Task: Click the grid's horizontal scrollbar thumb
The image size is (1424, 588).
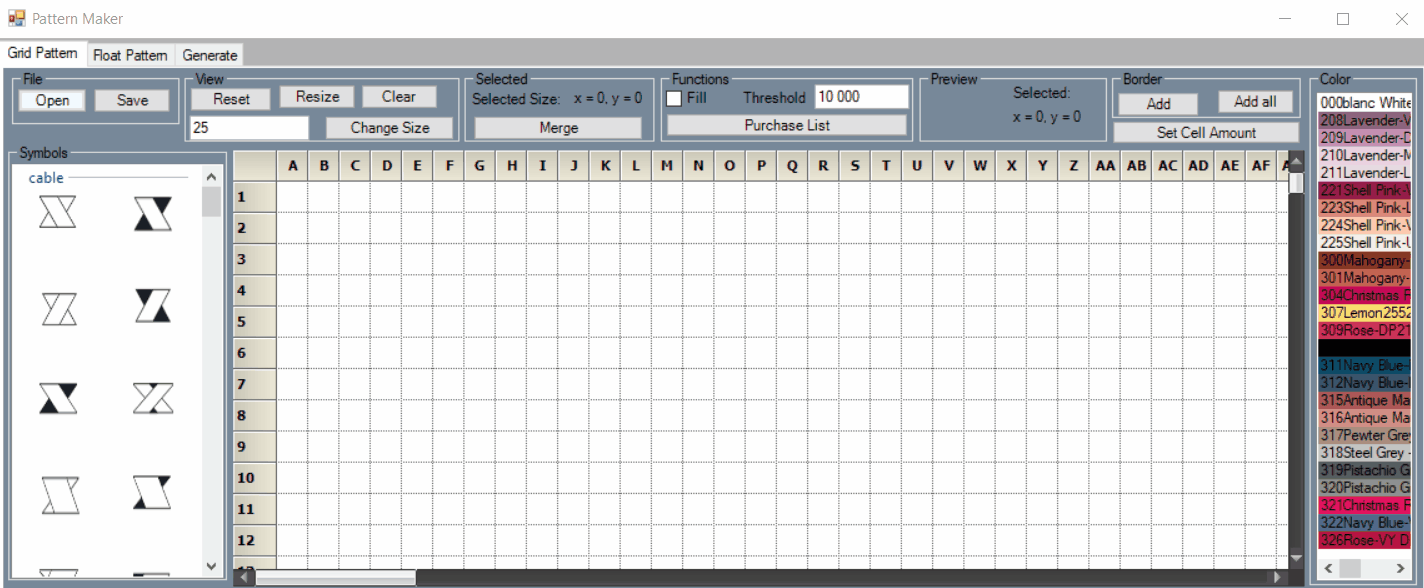Action: point(335,578)
